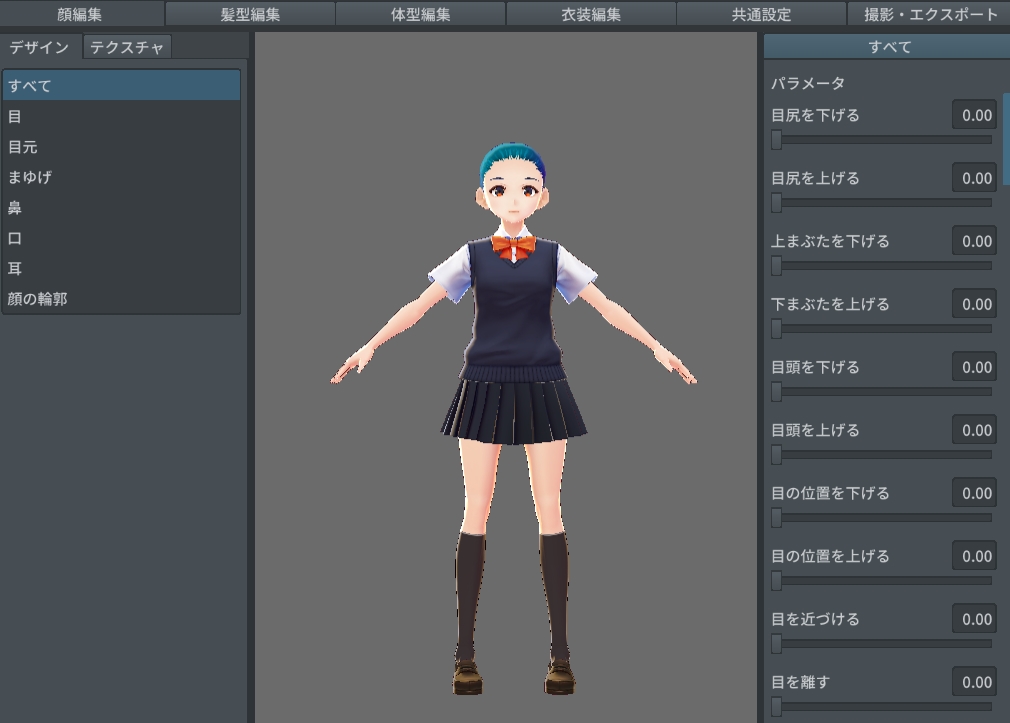Click the 目を近づける slider
The height and width of the screenshot is (723, 1010).
[881, 644]
